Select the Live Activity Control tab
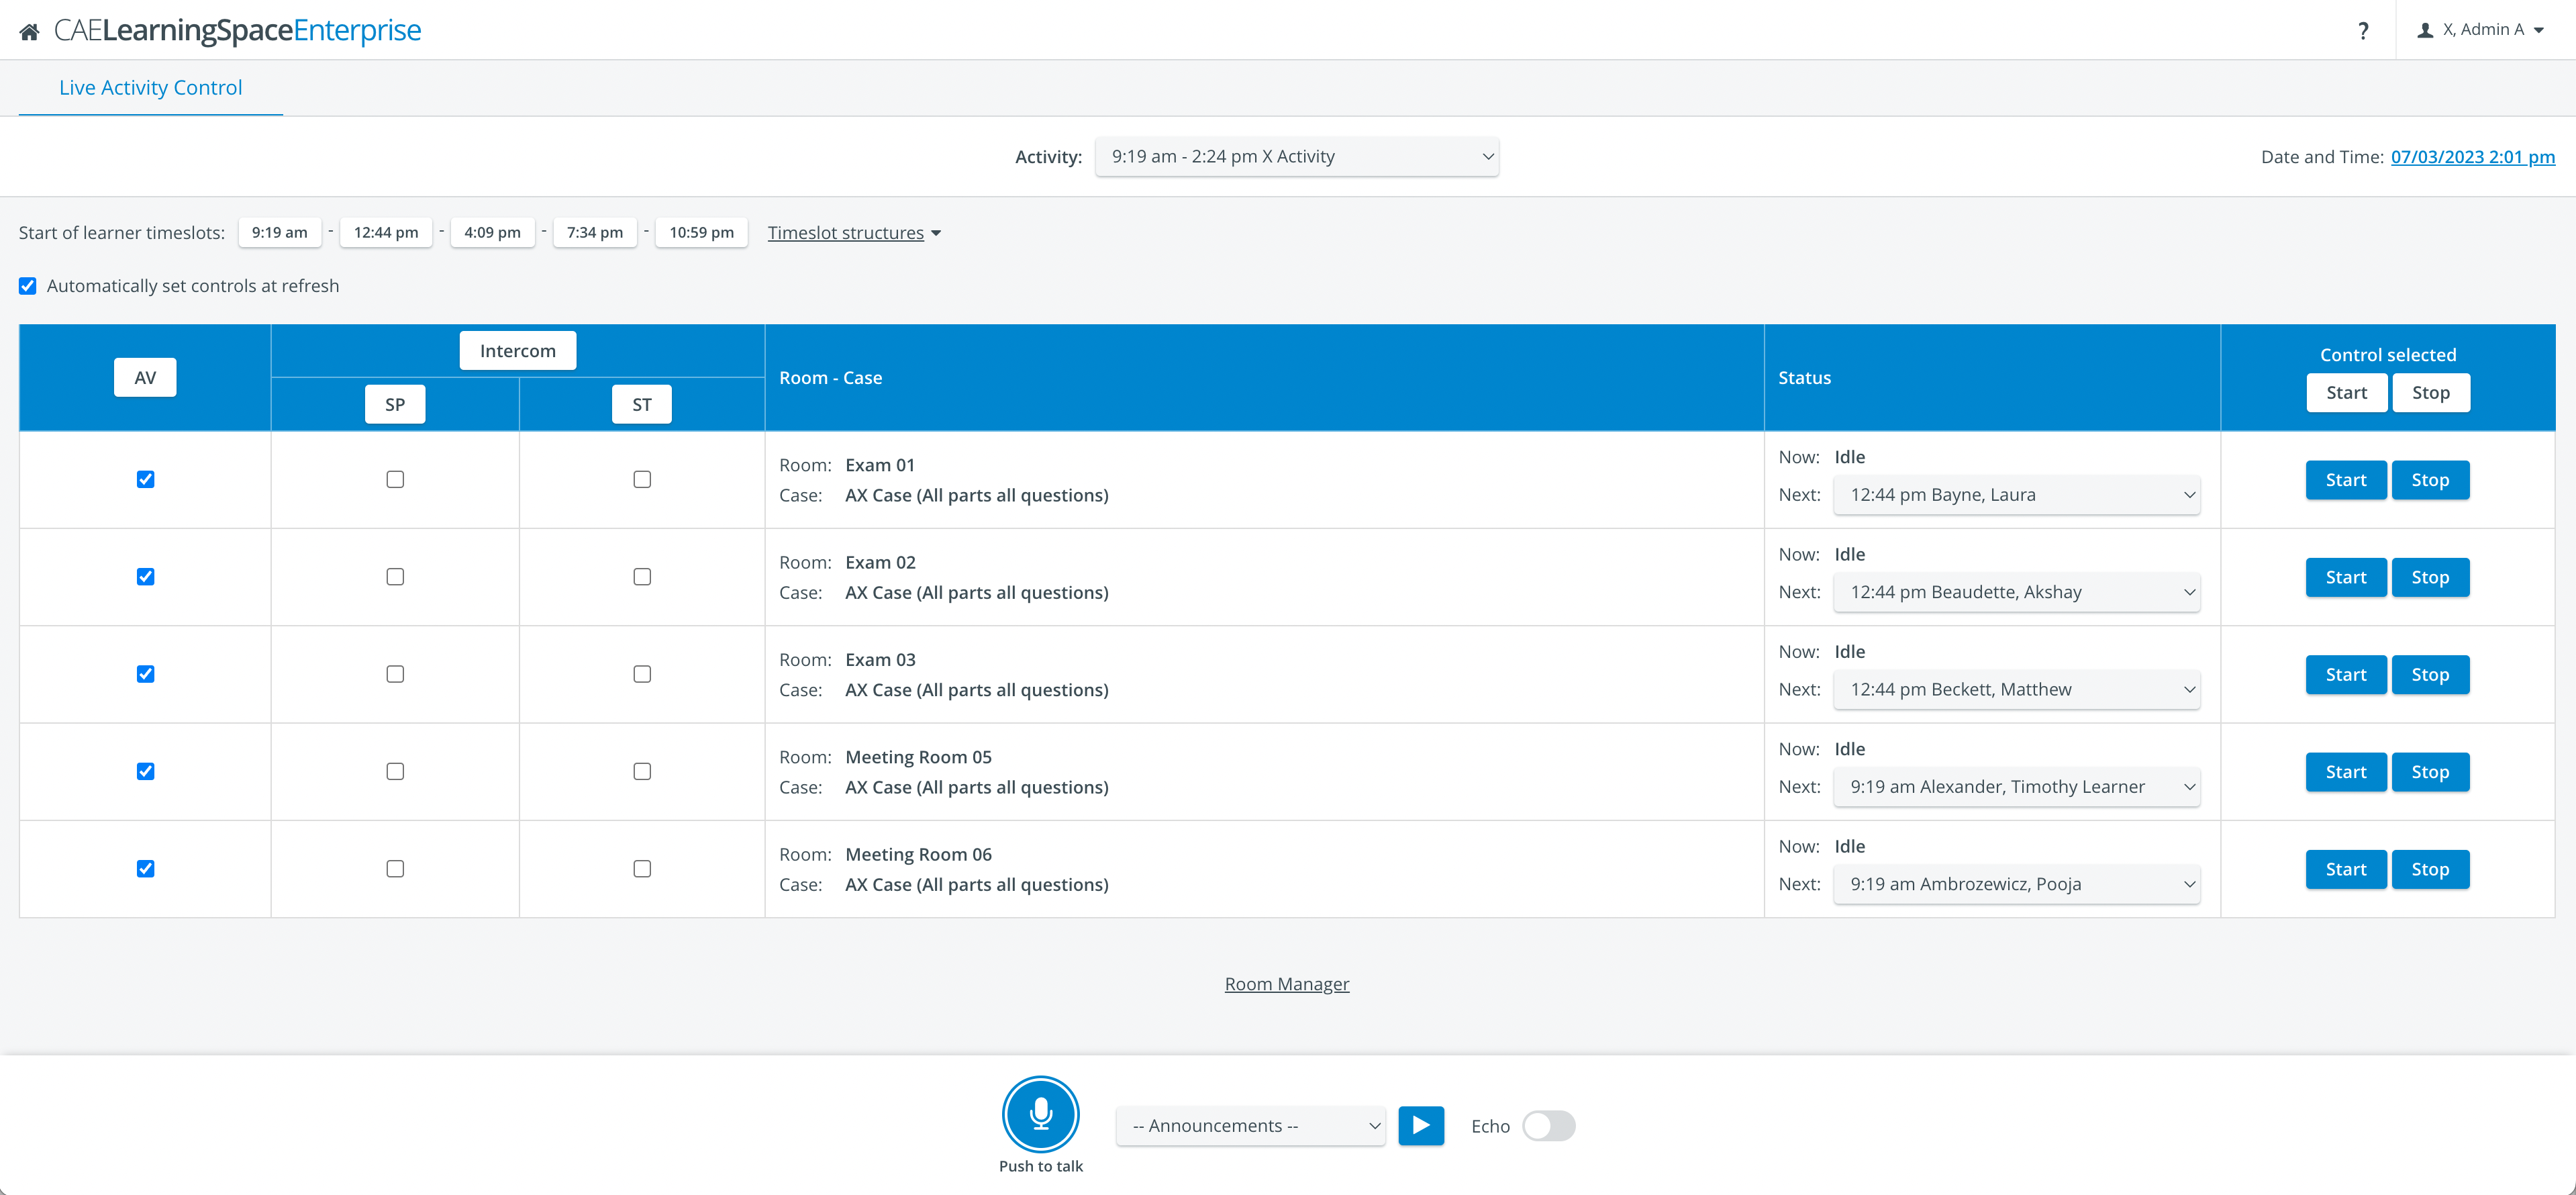 pyautogui.click(x=151, y=88)
